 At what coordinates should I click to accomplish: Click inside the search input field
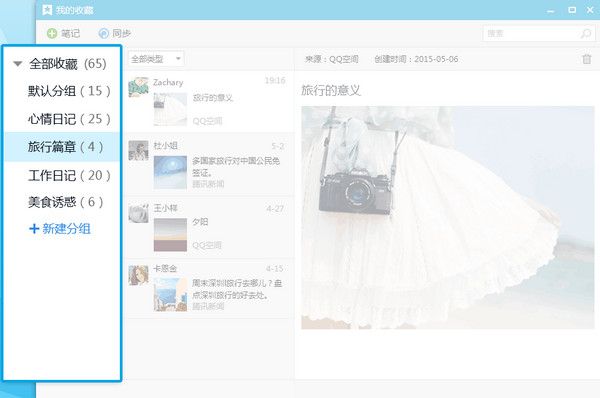tap(532, 34)
